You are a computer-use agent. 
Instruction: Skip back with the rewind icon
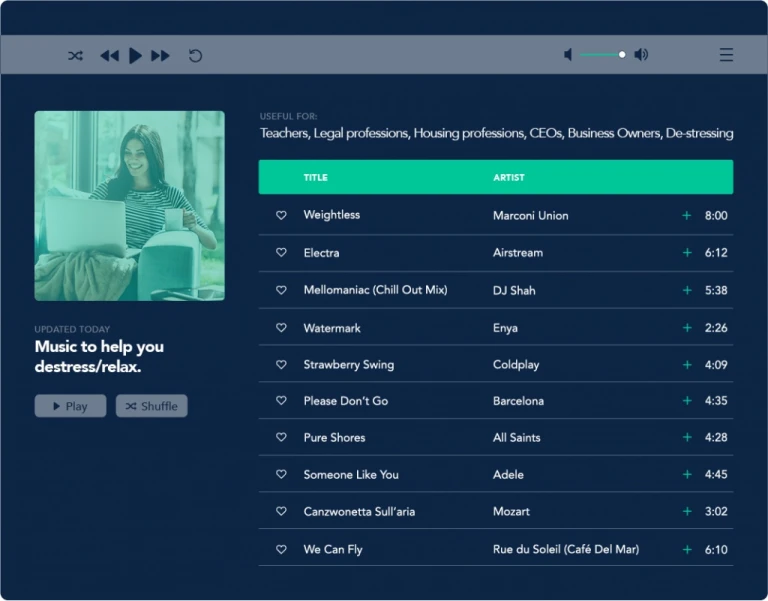pos(110,56)
